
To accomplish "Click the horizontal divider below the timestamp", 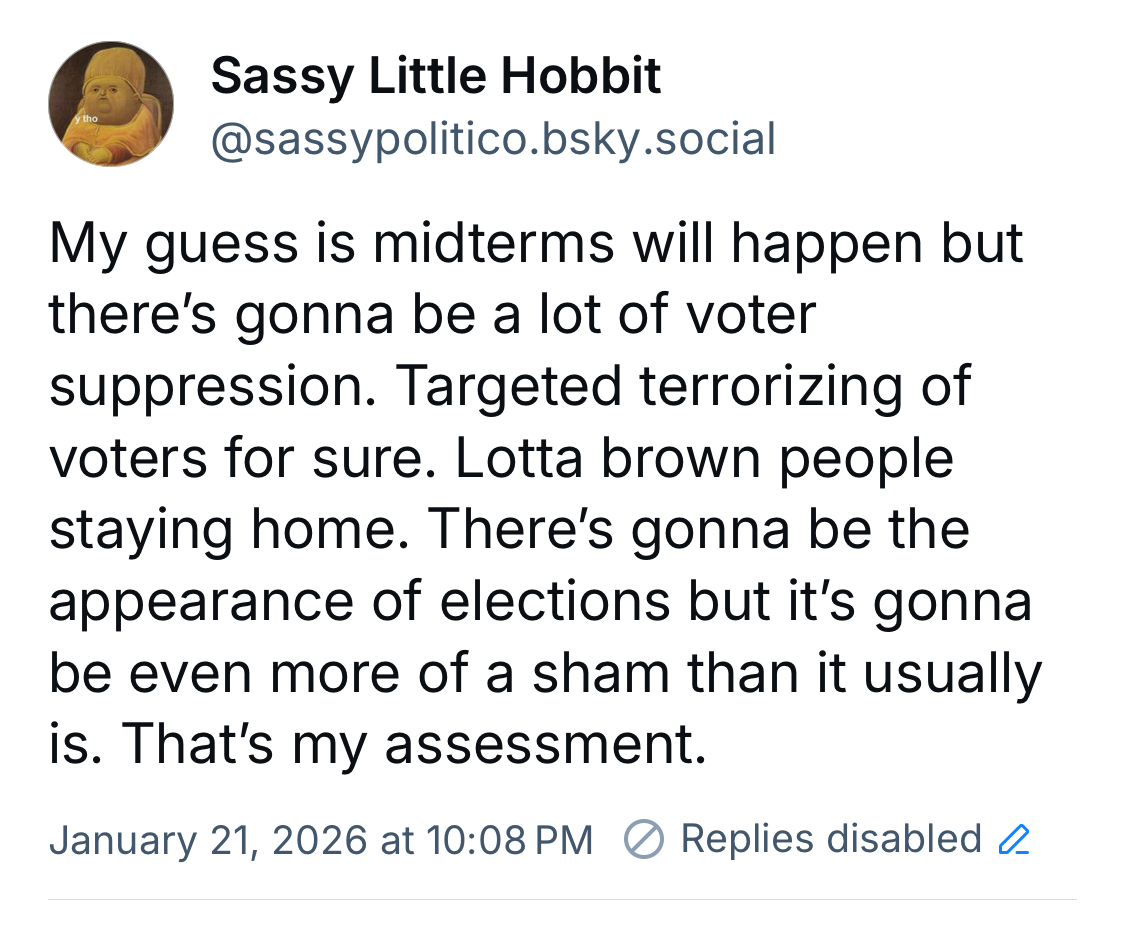I will coord(562,899).
